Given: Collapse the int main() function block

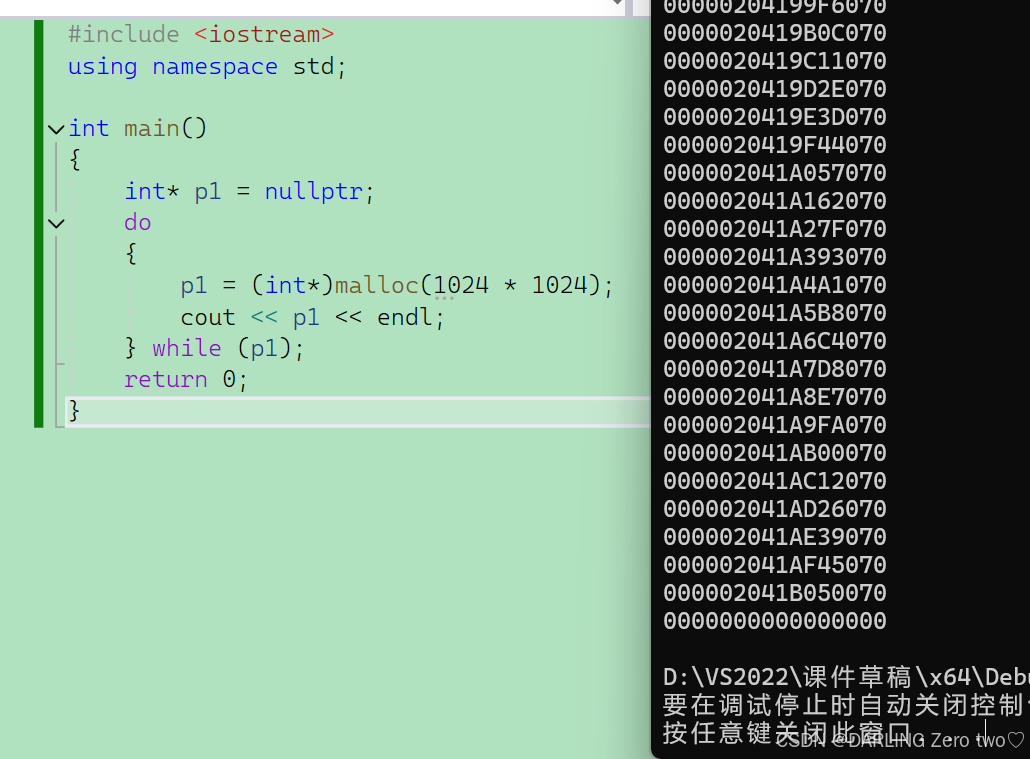Looking at the screenshot, I should click(x=56, y=129).
